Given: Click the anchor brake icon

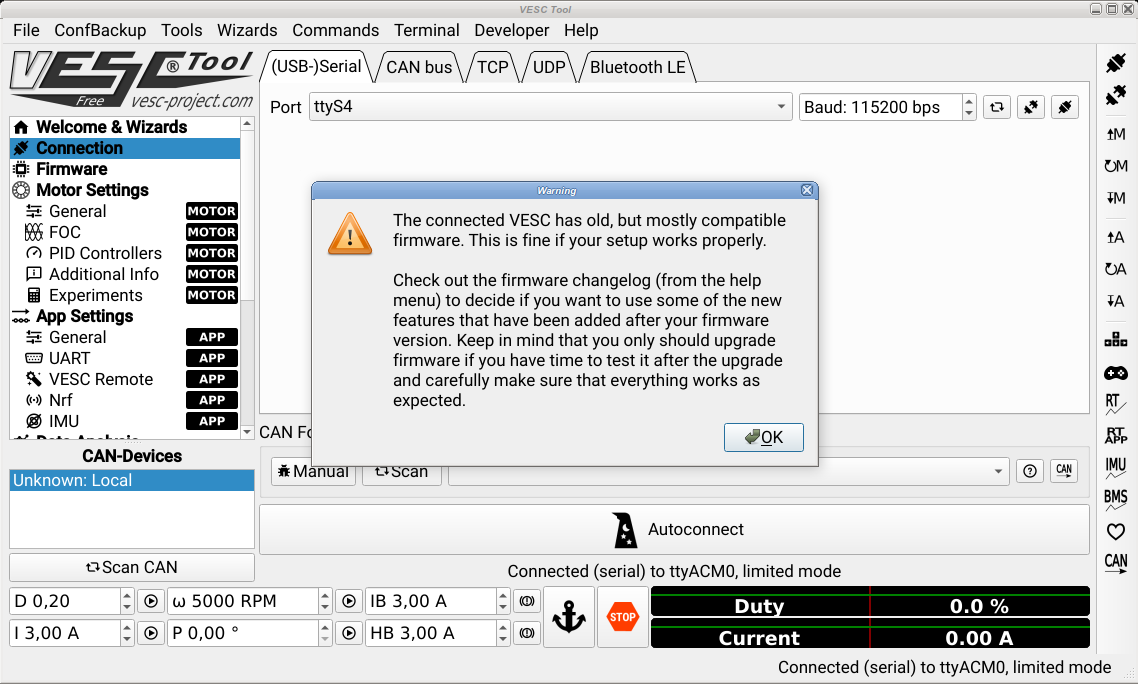Looking at the screenshot, I should pos(569,617).
